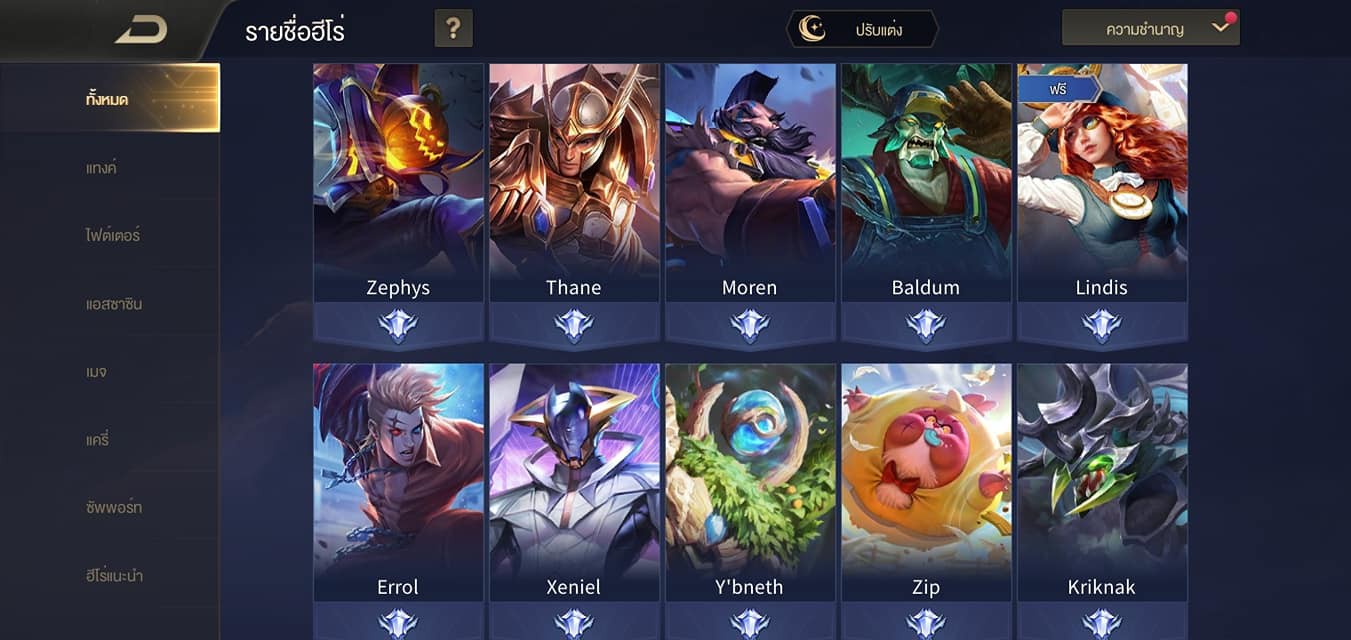
Task: Tap the mastery badge under Moren
Action: pos(750,325)
